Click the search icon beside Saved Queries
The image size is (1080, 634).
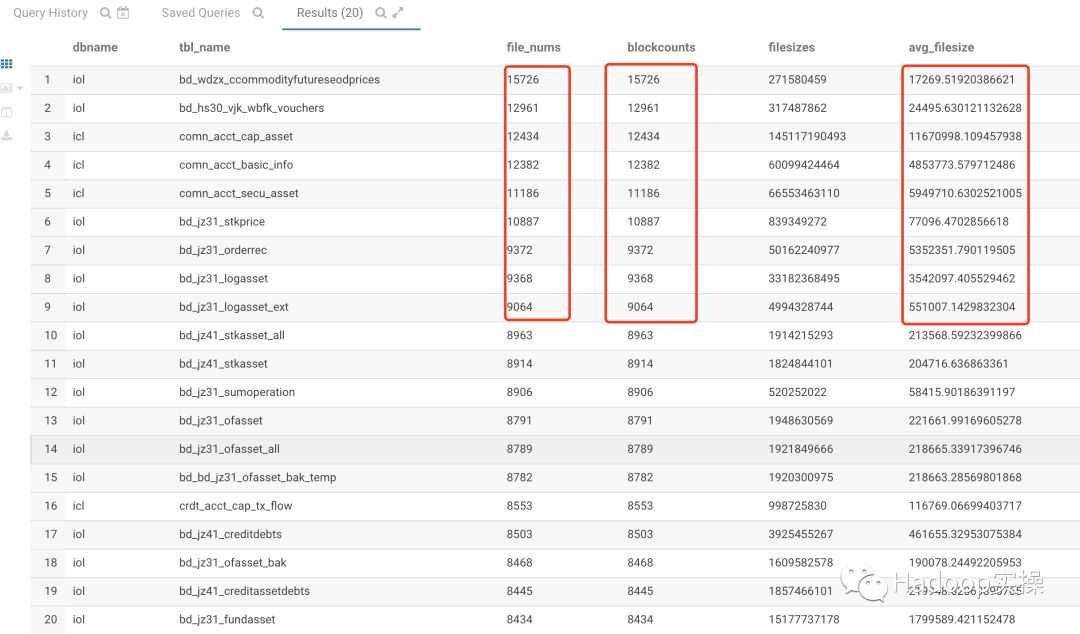tap(259, 14)
